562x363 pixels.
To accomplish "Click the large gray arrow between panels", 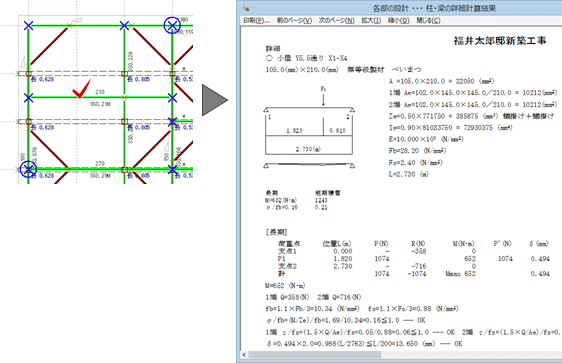I will [x=215, y=100].
